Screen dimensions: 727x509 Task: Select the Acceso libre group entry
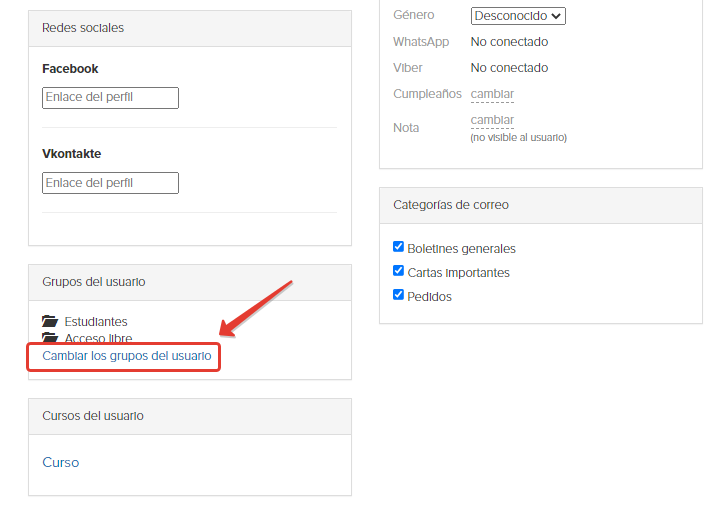click(x=98, y=338)
